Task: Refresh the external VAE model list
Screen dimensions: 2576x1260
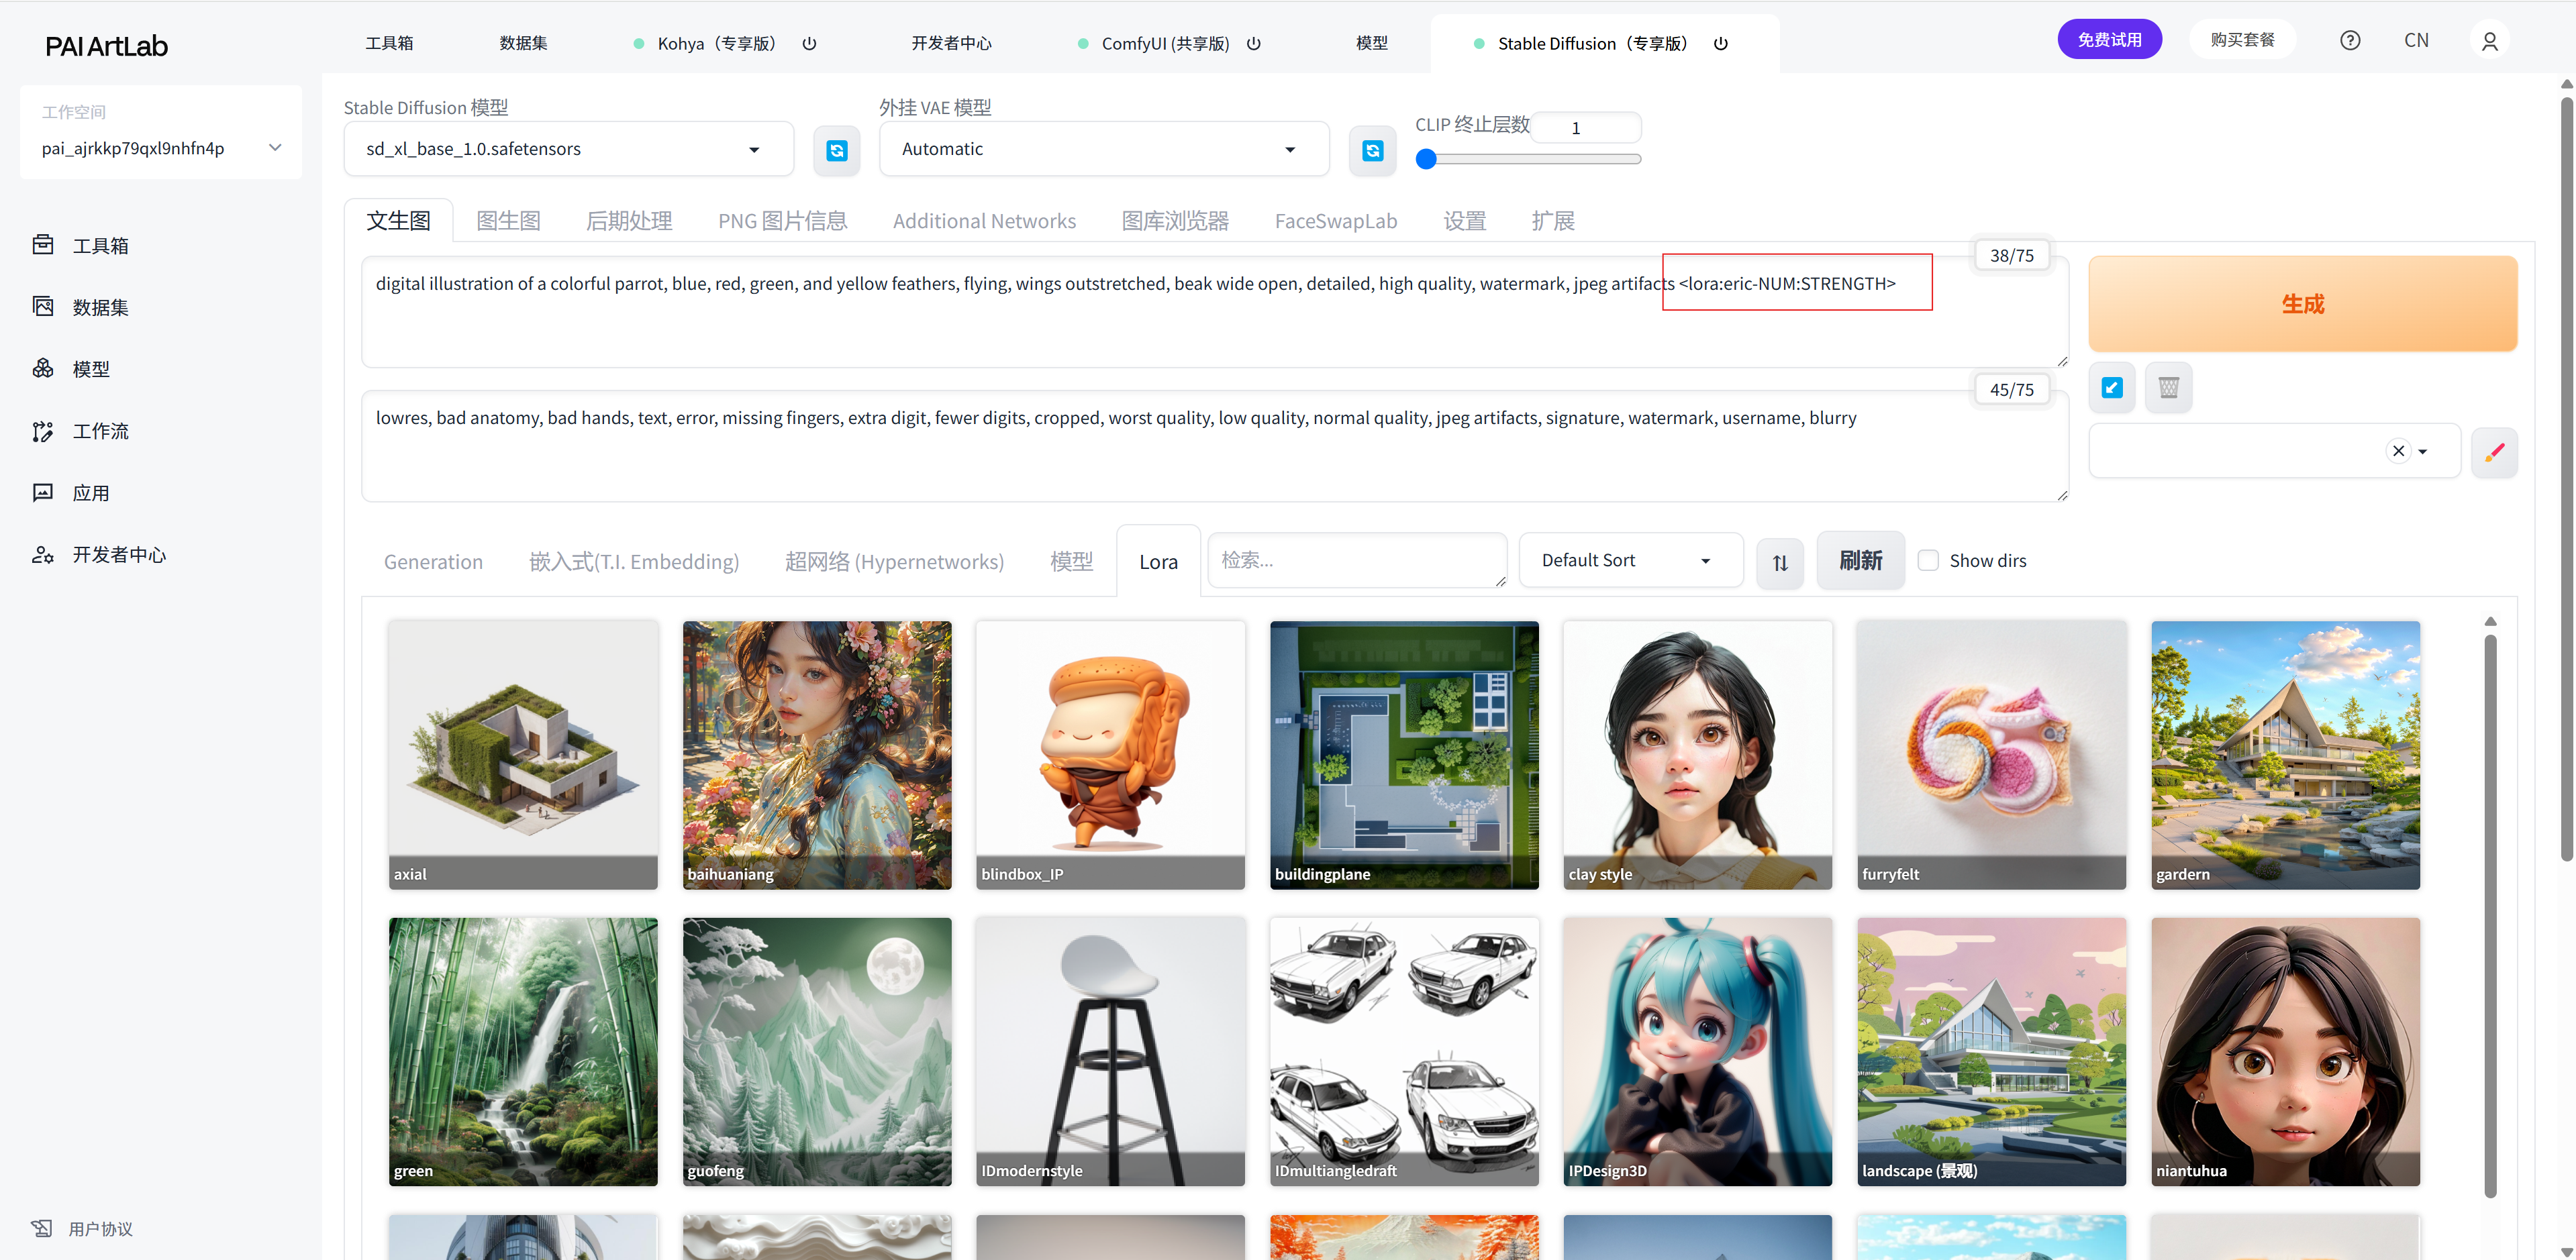Action: pos(1372,150)
